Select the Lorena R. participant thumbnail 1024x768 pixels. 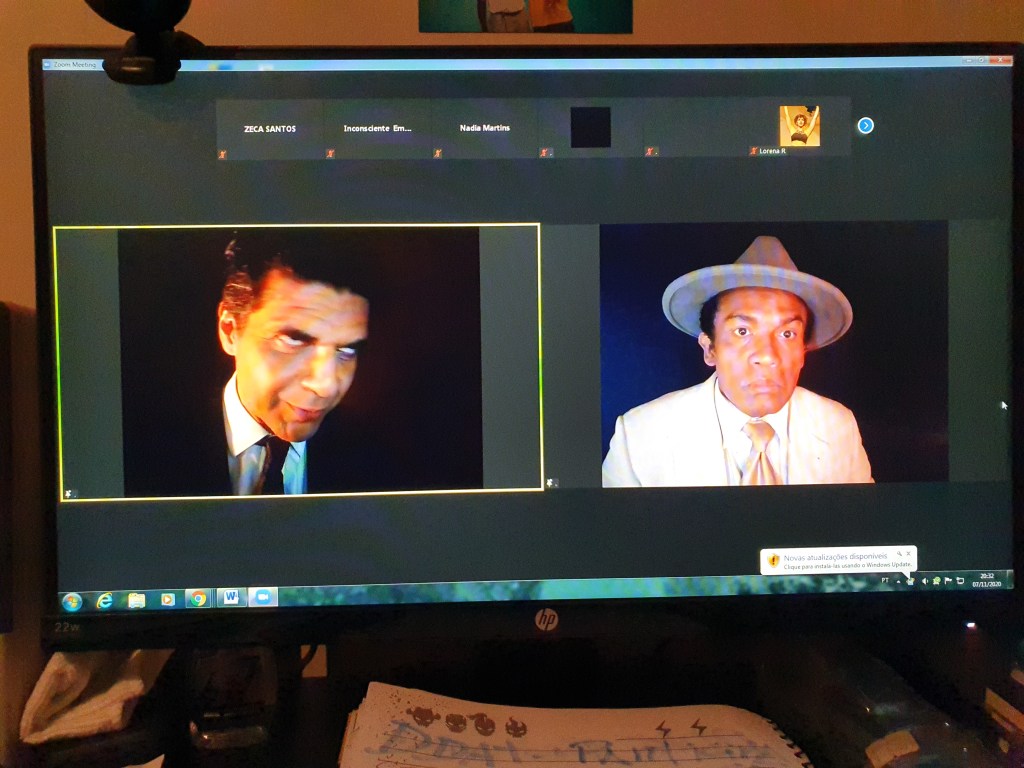tap(799, 127)
